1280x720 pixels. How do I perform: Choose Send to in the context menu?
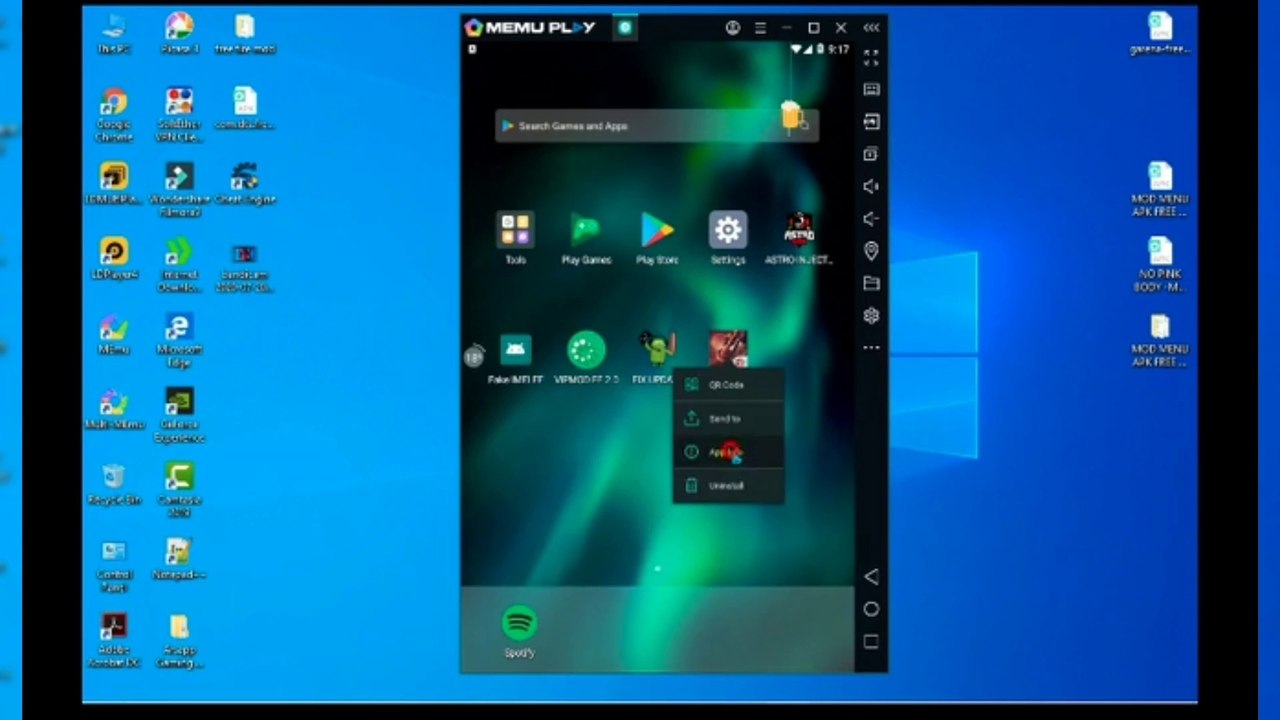pos(728,419)
